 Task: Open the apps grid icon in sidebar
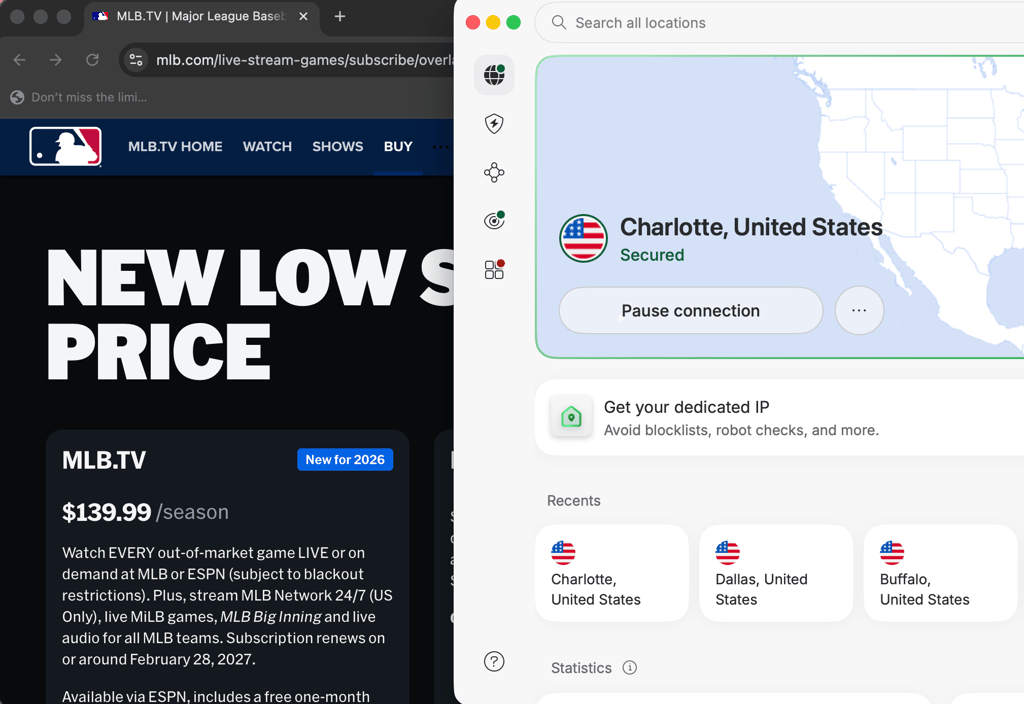pyautogui.click(x=494, y=269)
